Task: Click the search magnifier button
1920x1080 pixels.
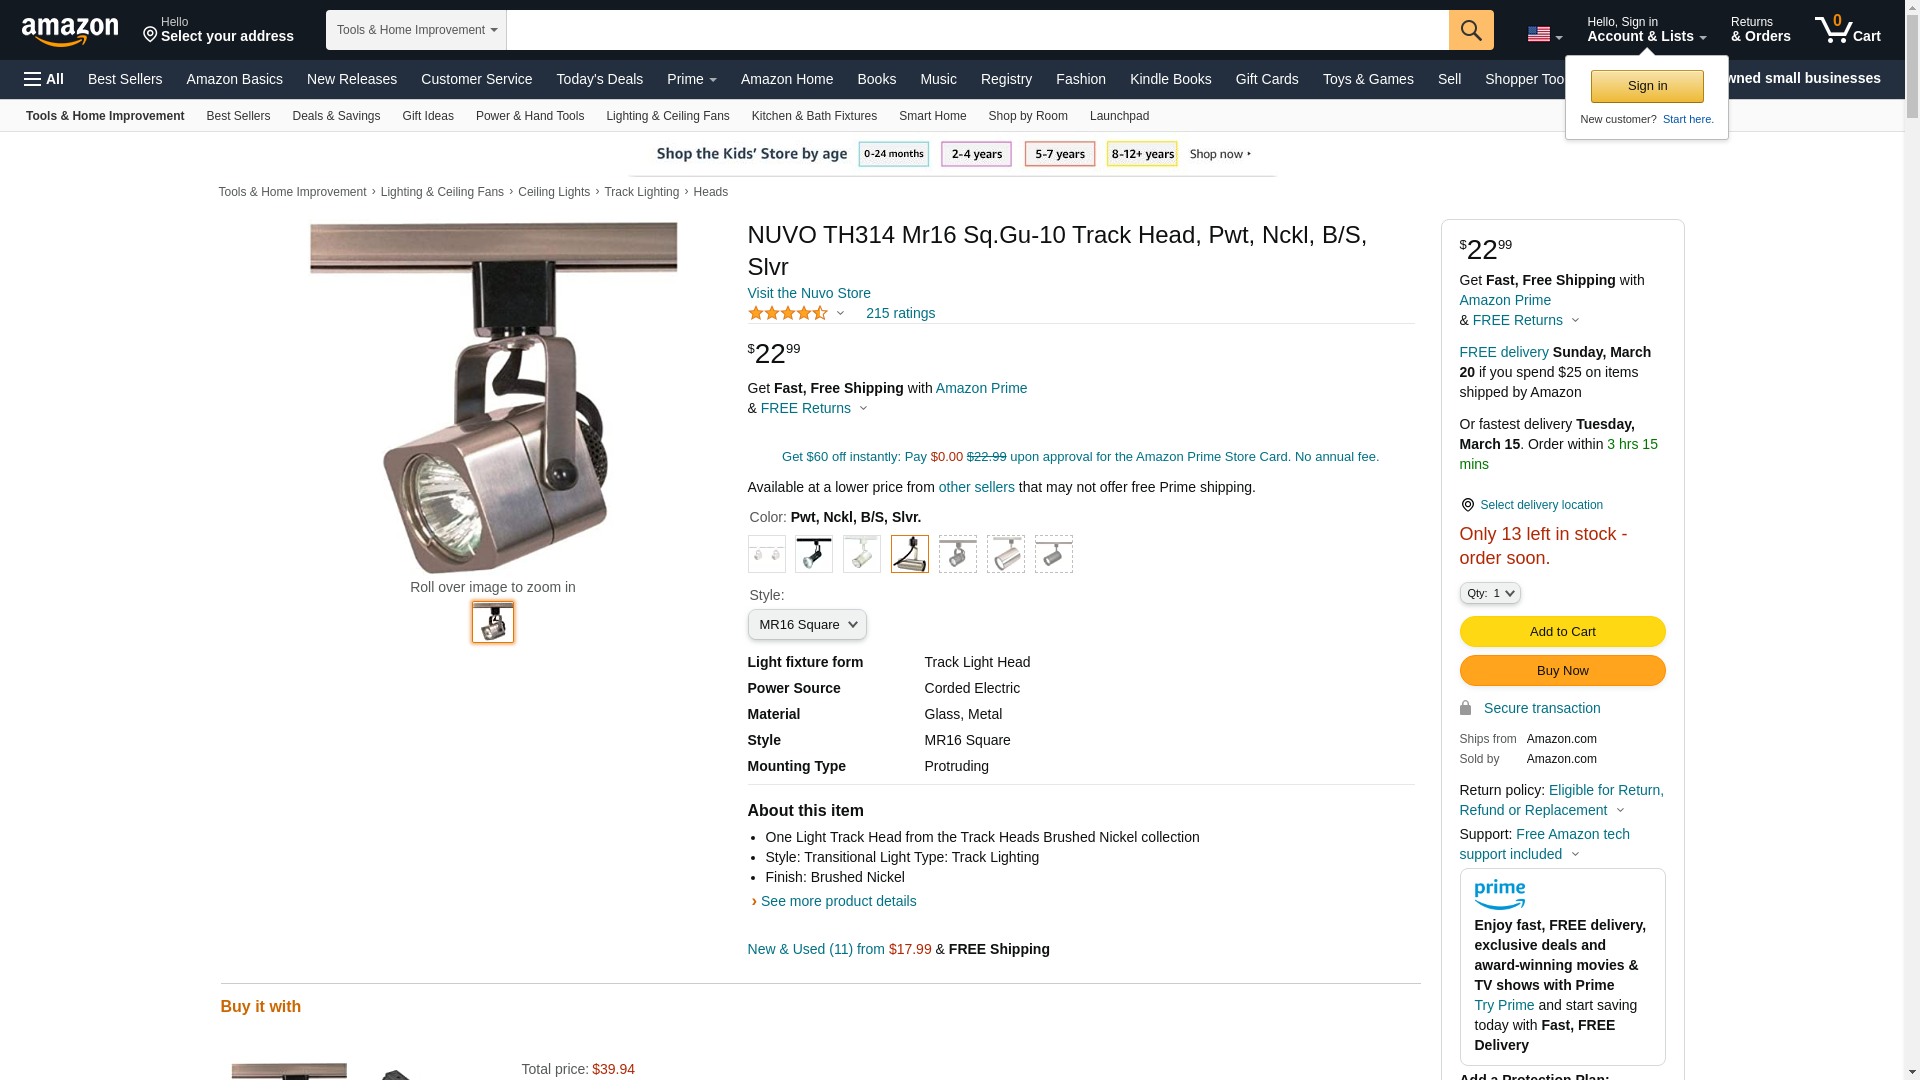Action: 1471,30
